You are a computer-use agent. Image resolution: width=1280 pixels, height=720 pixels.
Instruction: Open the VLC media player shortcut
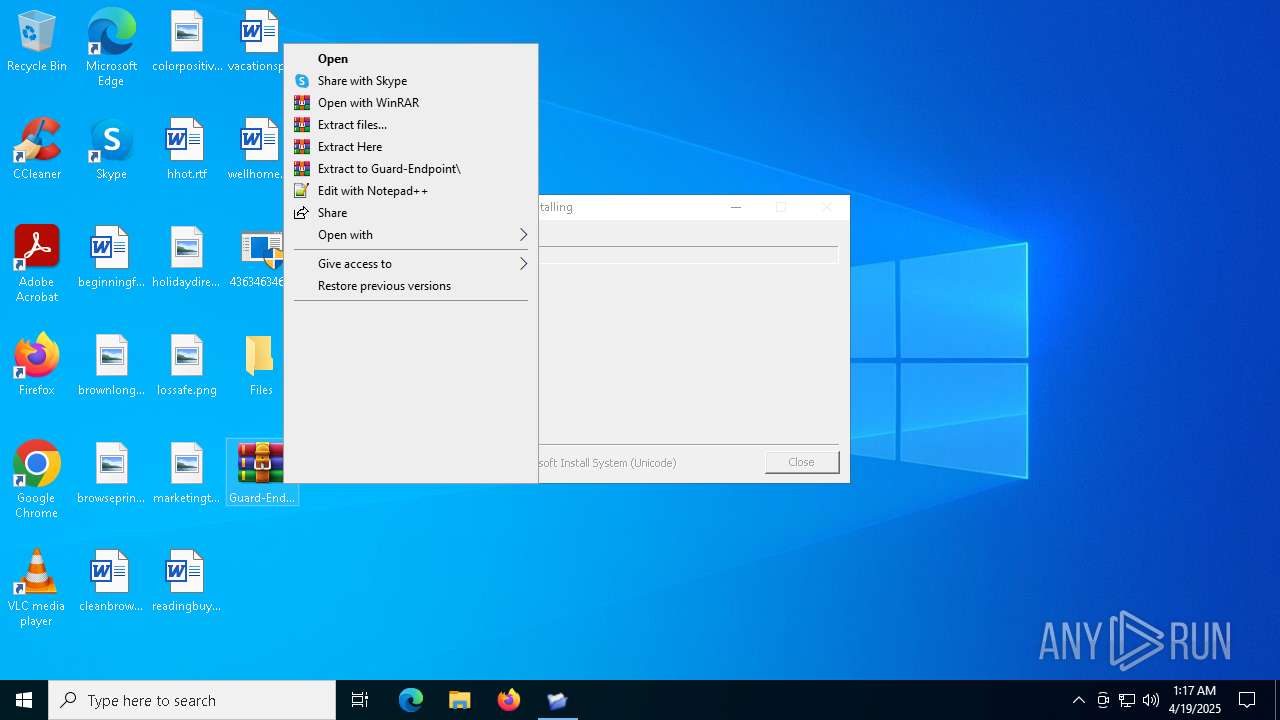(37, 588)
